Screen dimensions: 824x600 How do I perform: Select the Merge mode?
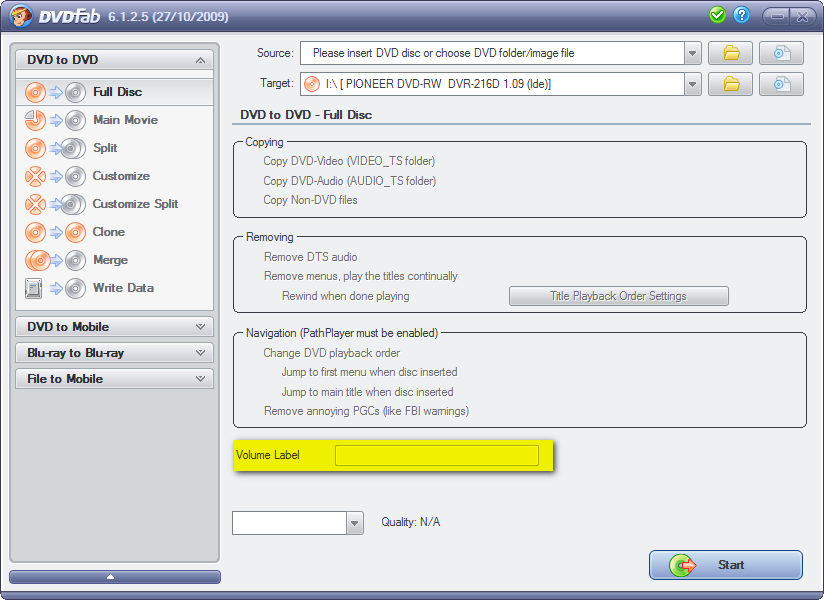pos(115,260)
